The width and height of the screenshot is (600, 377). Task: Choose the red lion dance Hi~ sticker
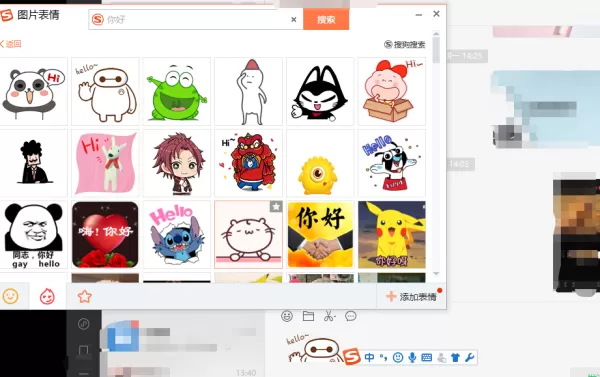248,163
